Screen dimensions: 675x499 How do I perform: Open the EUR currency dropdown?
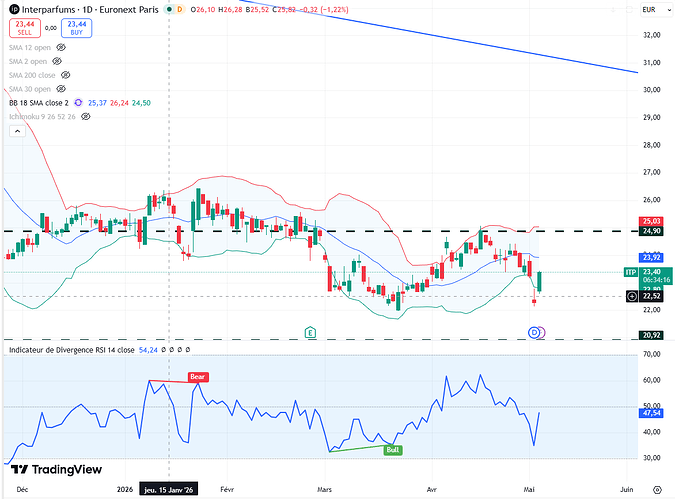click(x=655, y=9)
